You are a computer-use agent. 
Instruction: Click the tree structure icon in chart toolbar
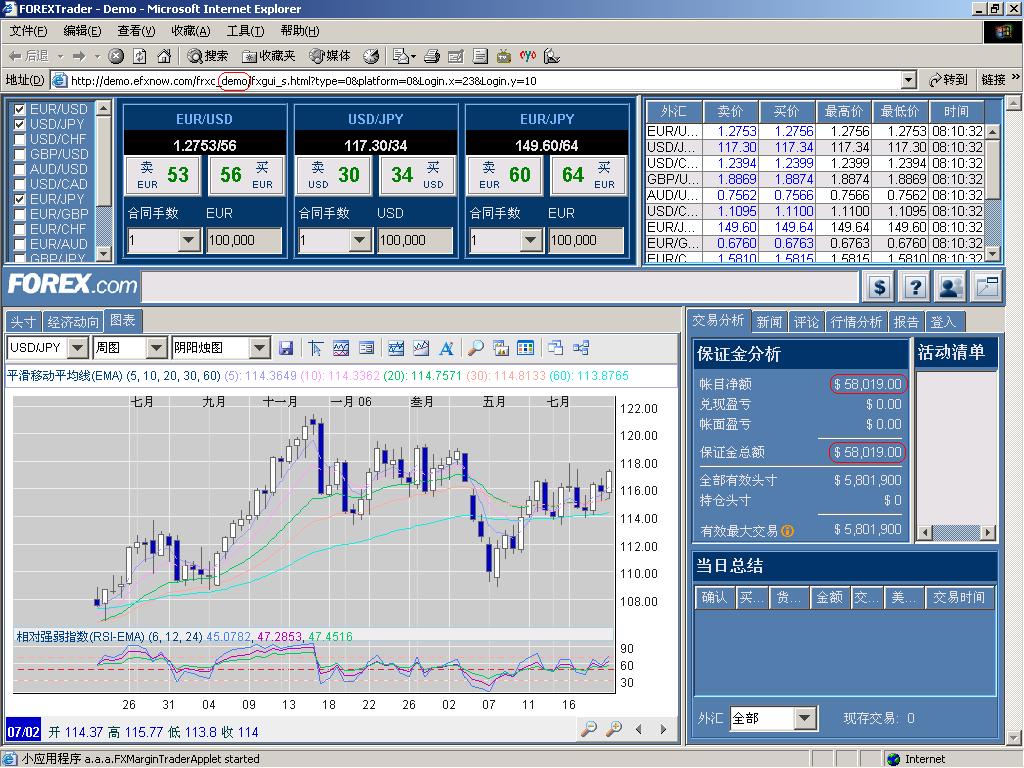pyautogui.click(x=581, y=348)
